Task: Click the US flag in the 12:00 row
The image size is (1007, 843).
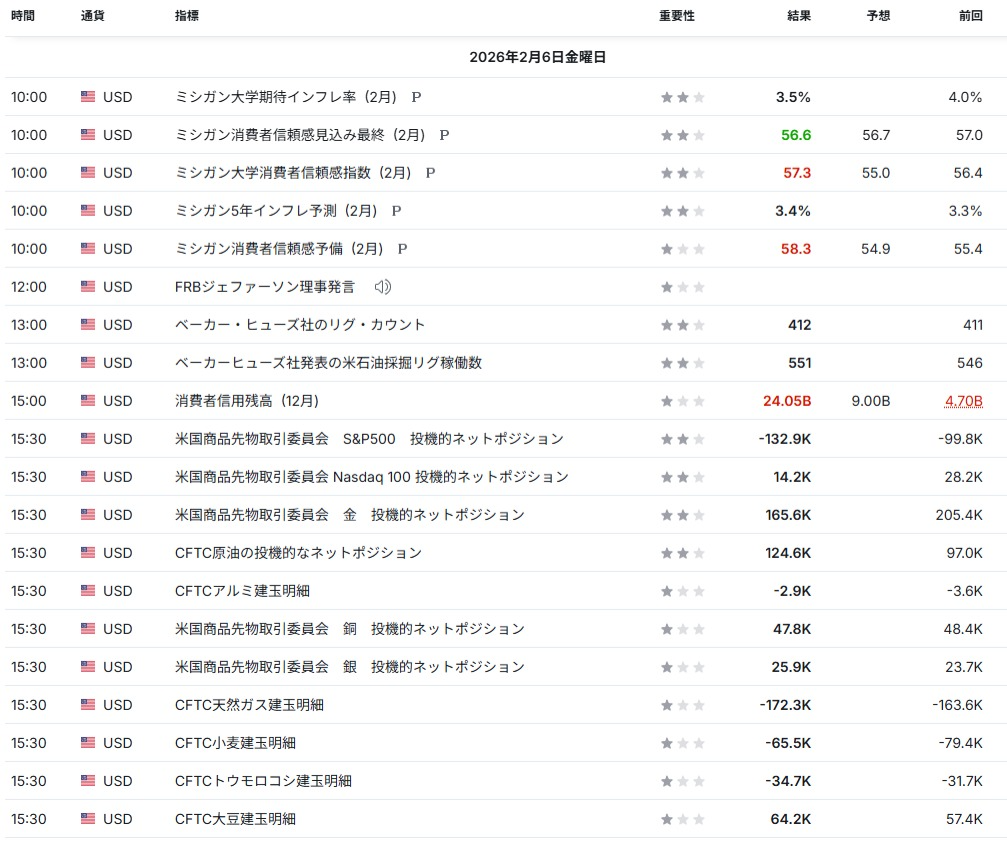Action: click(x=88, y=287)
